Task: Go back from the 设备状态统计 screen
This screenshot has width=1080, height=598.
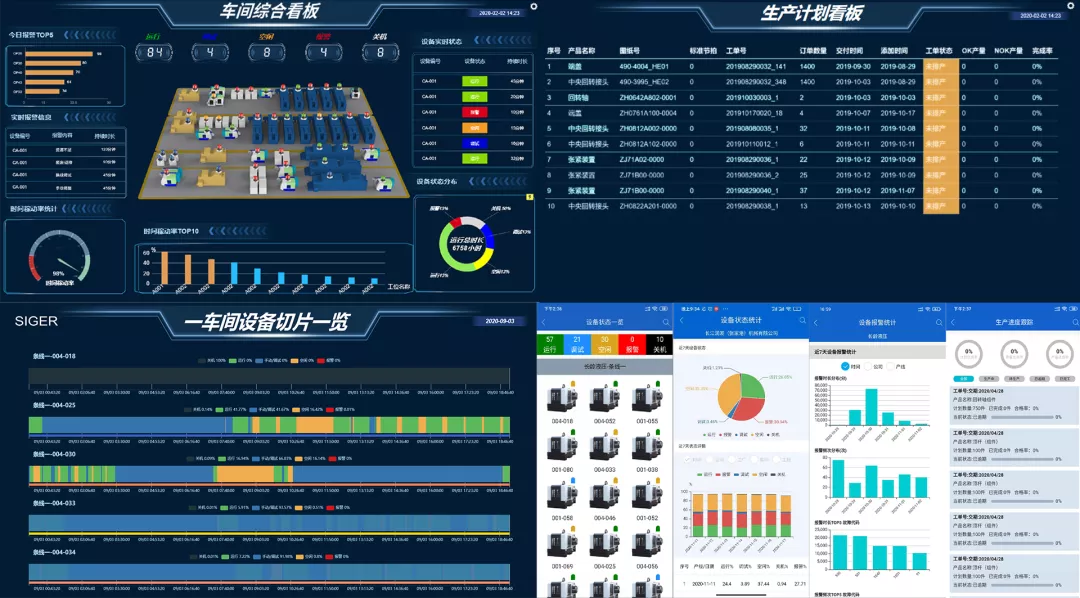Action: pos(683,322)
